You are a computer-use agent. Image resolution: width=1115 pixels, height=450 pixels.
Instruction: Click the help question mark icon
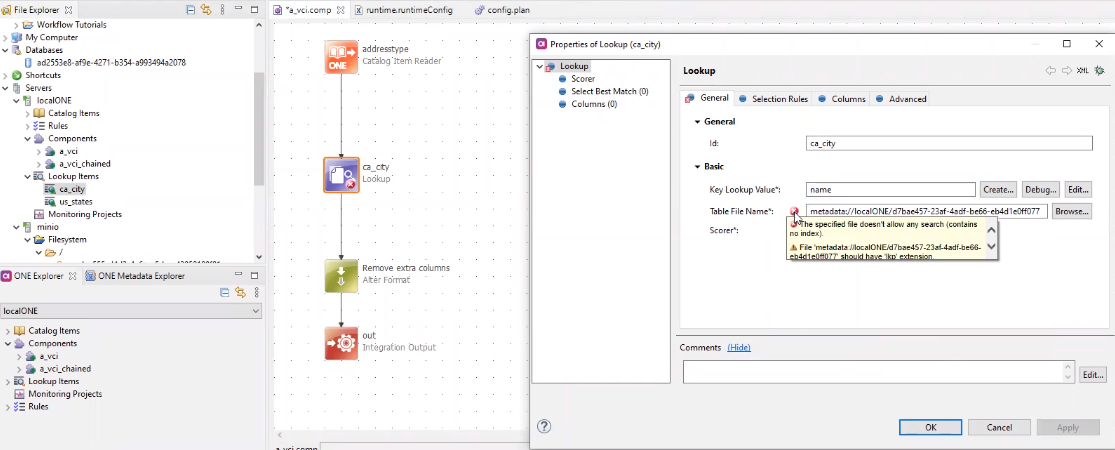[544, 426]
